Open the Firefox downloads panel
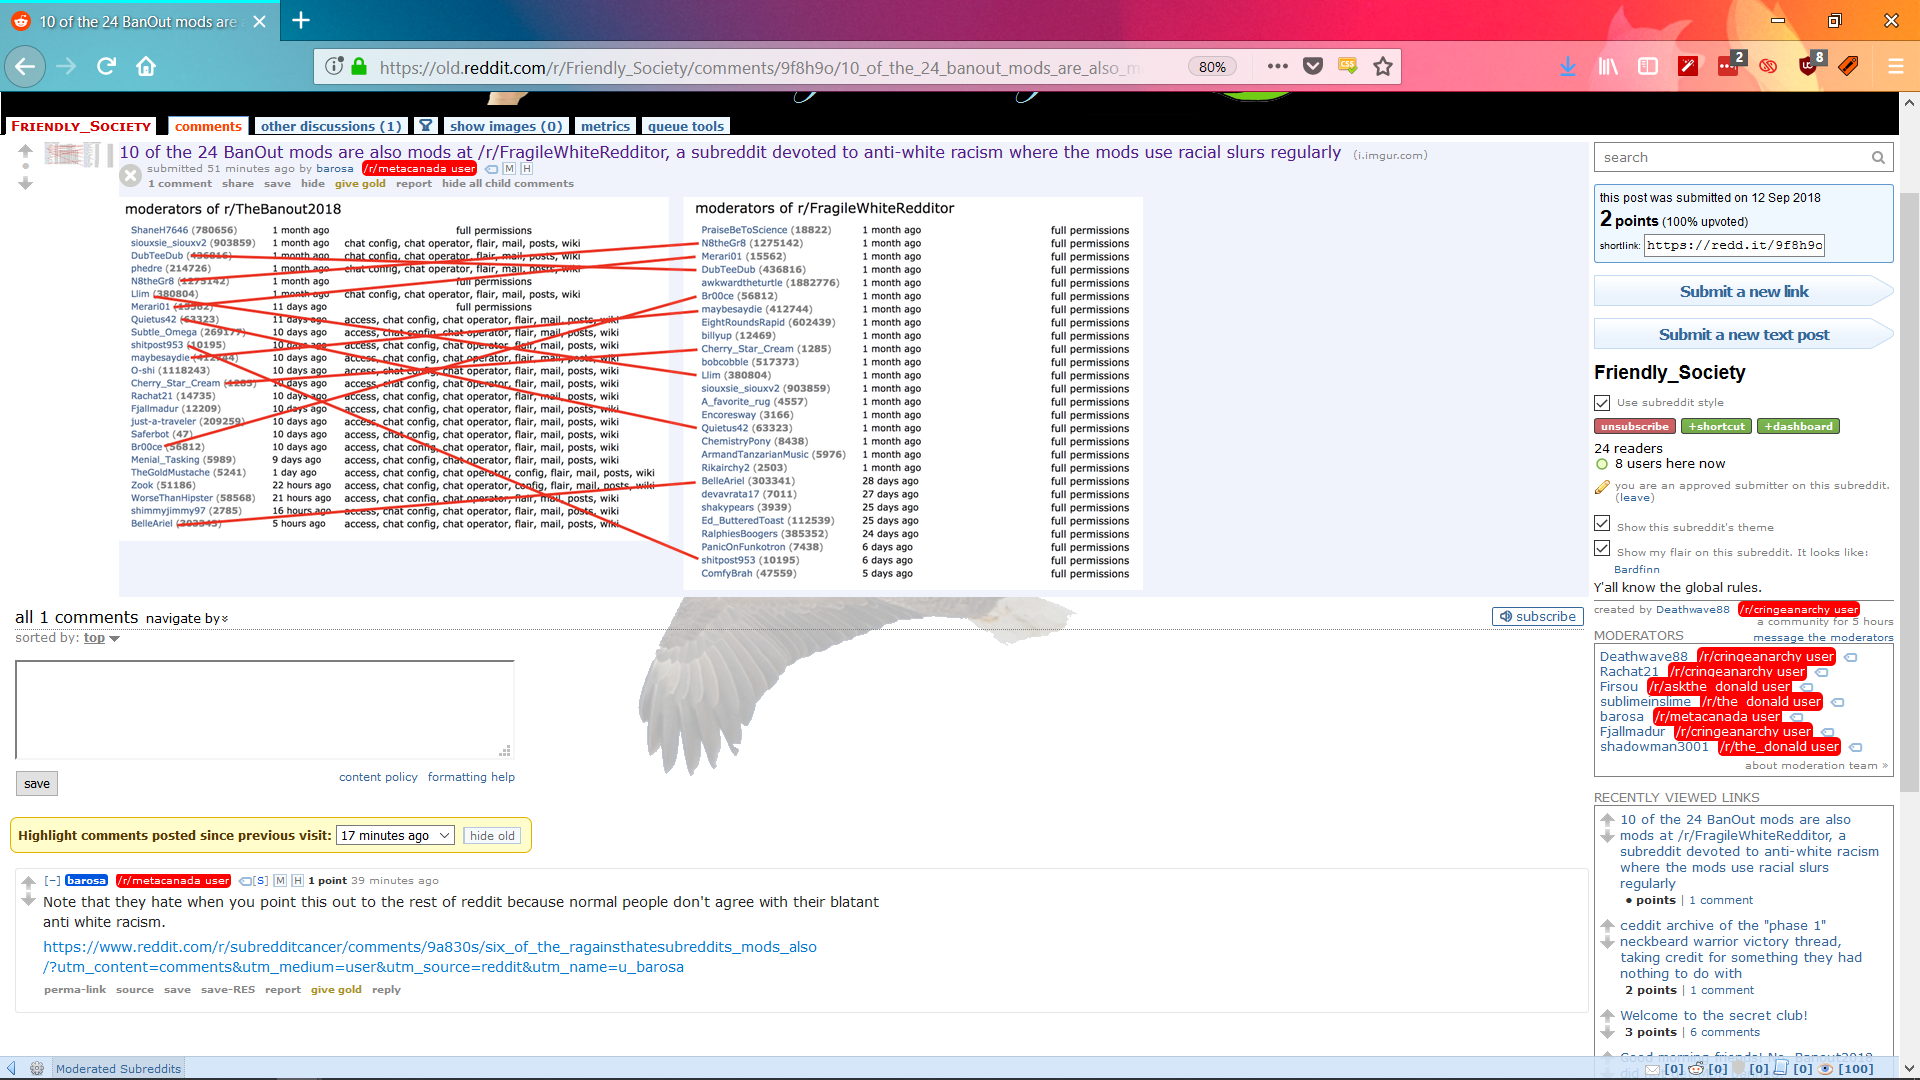 1568,66
